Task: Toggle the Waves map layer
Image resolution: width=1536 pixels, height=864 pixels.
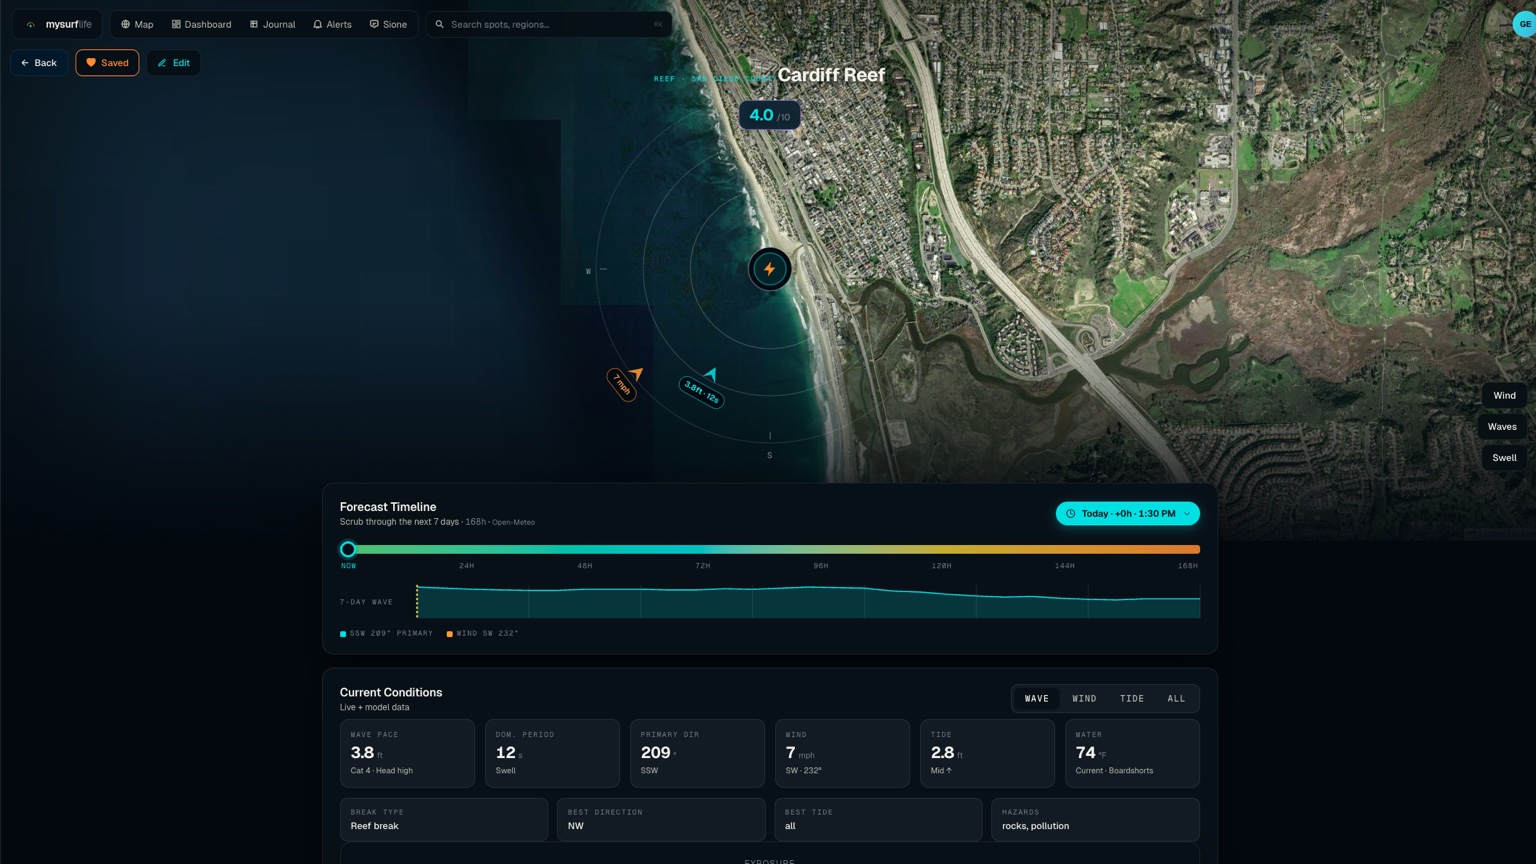Action: tap(1502, 427)
